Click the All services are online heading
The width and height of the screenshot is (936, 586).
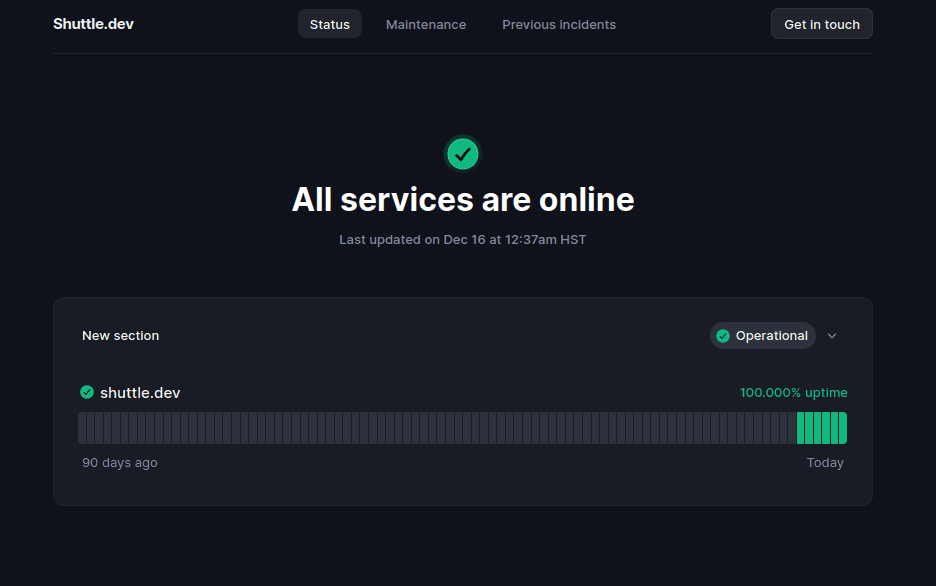click(463, 200)
